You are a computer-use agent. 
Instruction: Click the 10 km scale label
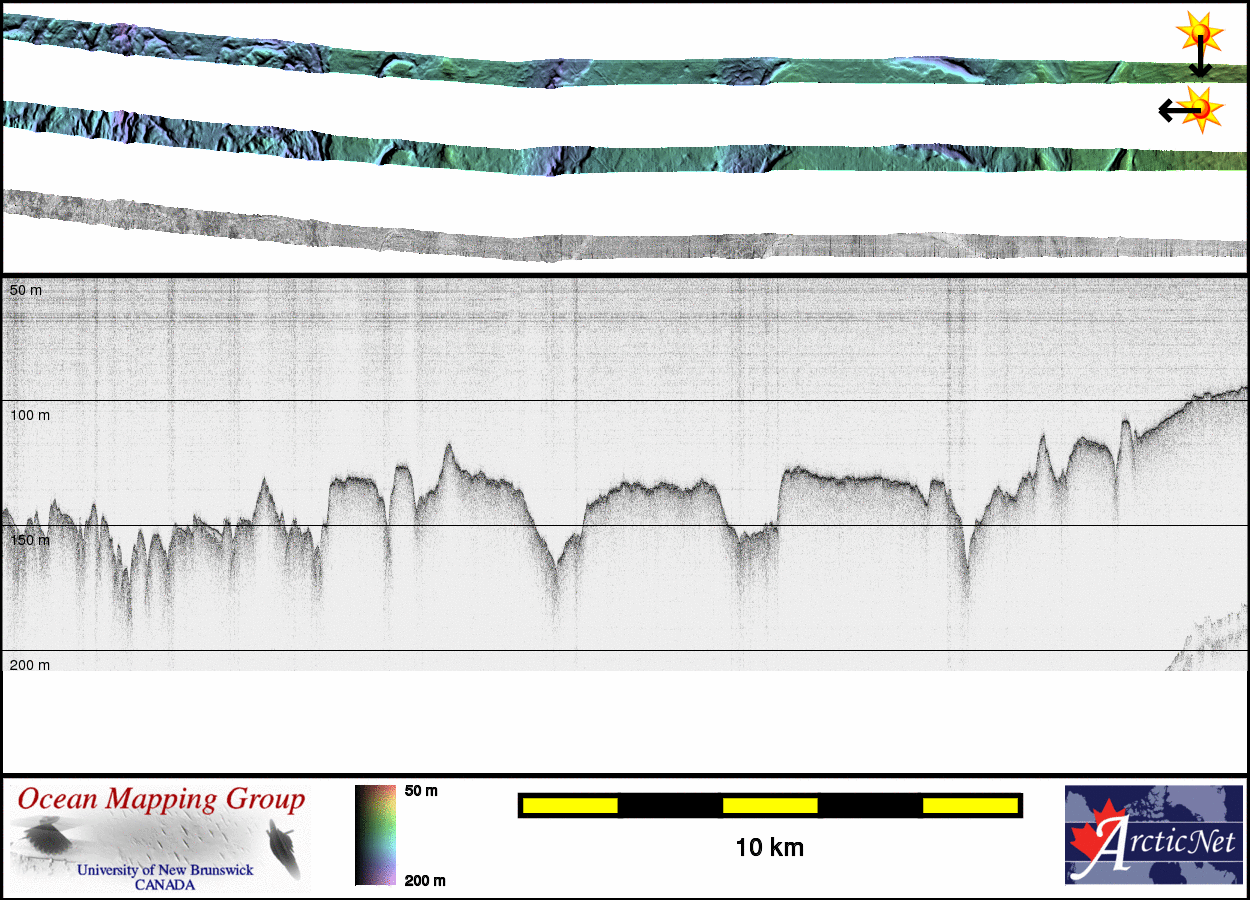pos(769,848)
